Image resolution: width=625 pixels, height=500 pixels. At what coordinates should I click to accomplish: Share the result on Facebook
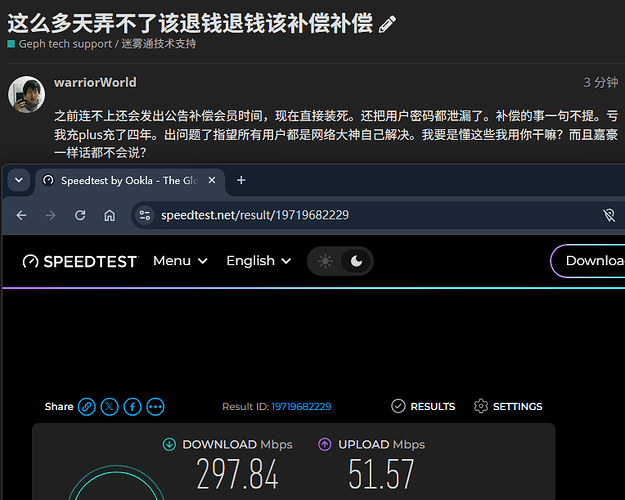[132, 407]
